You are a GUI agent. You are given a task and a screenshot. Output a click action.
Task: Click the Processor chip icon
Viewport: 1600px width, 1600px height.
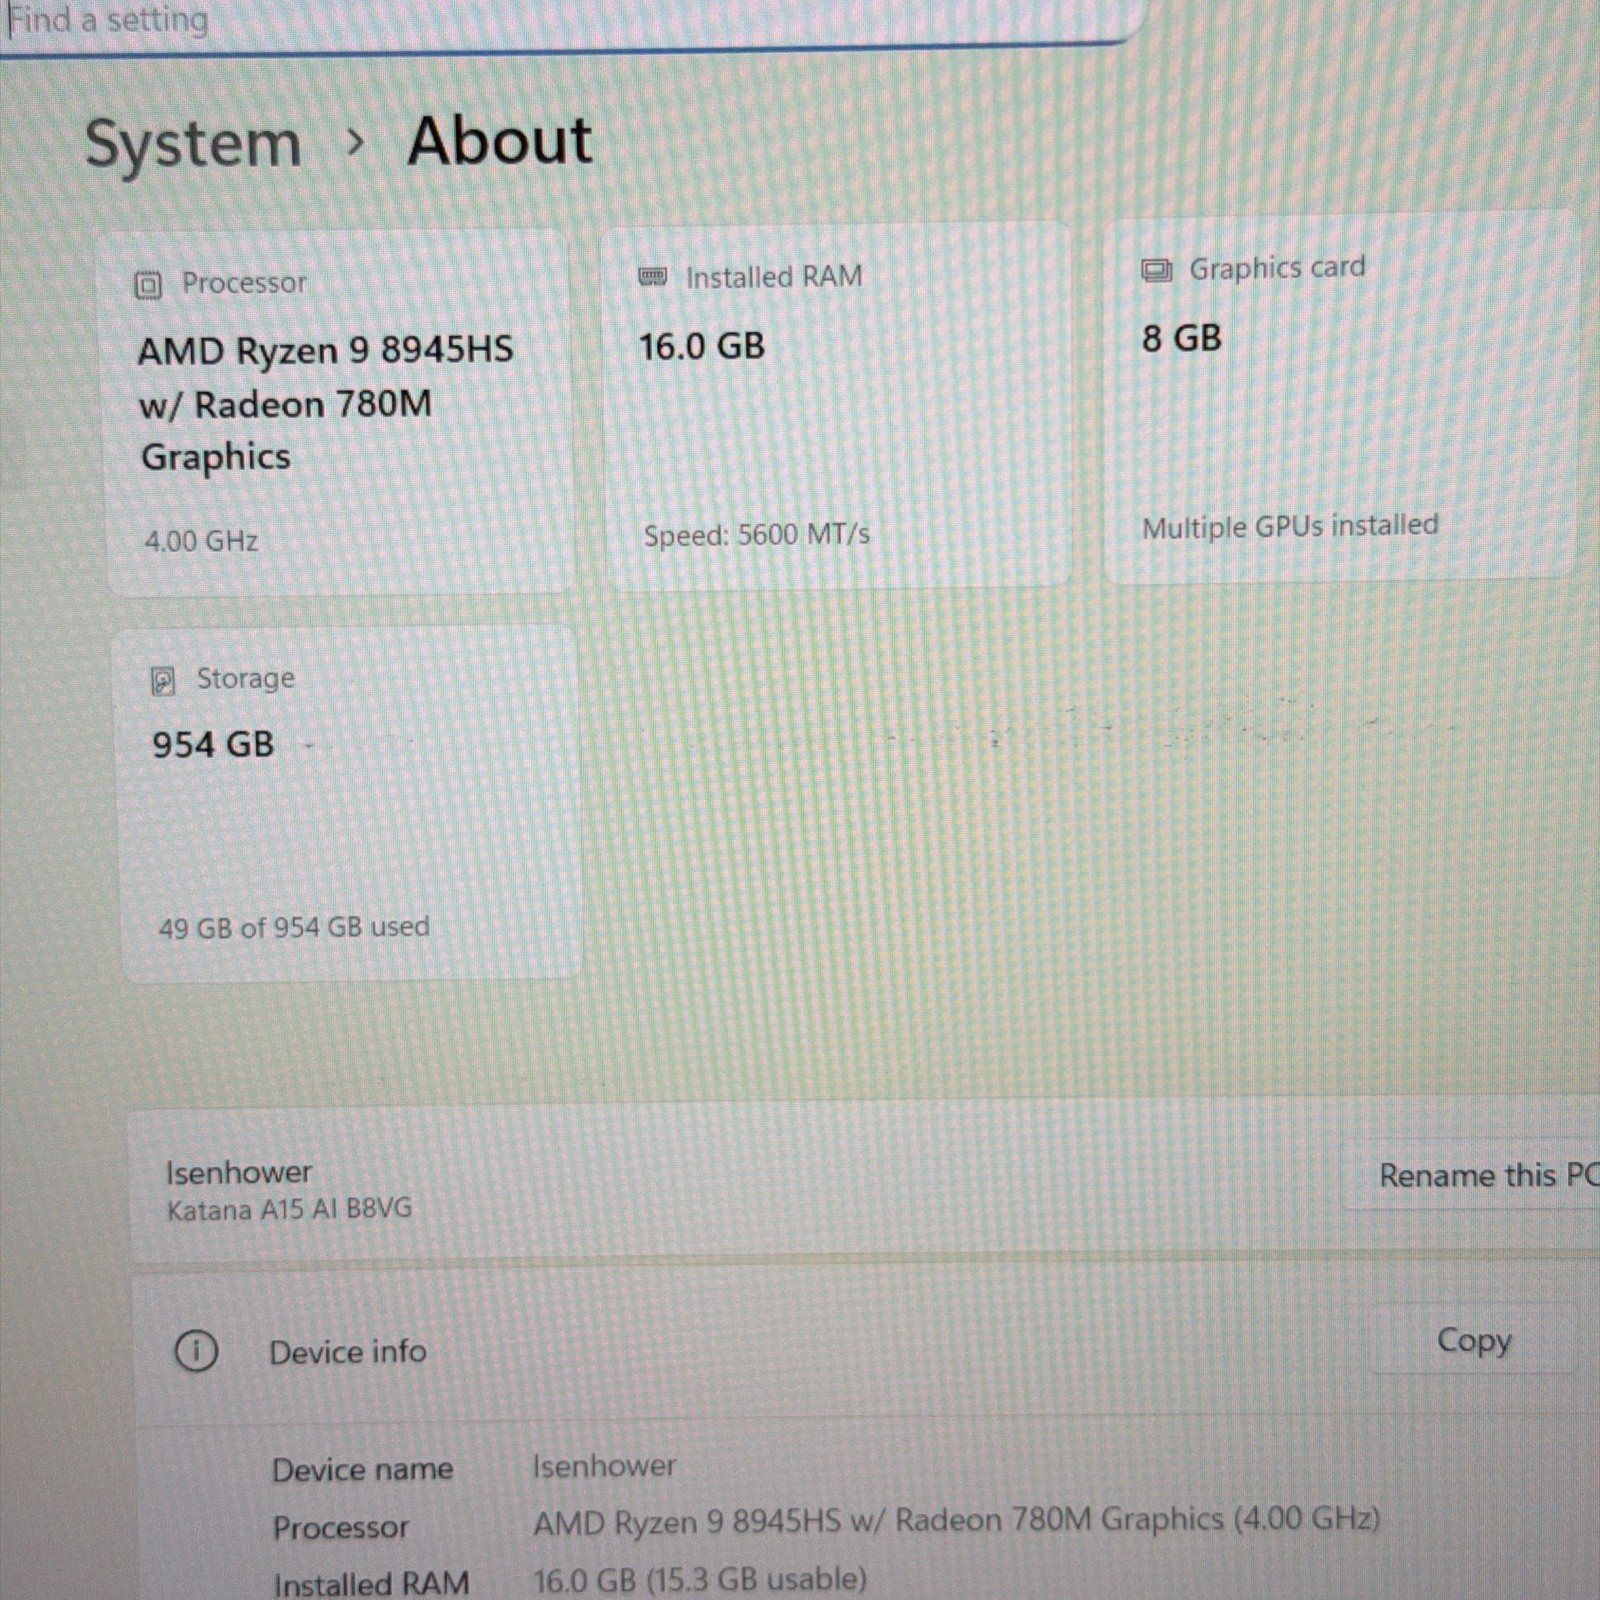pos(148,285)
